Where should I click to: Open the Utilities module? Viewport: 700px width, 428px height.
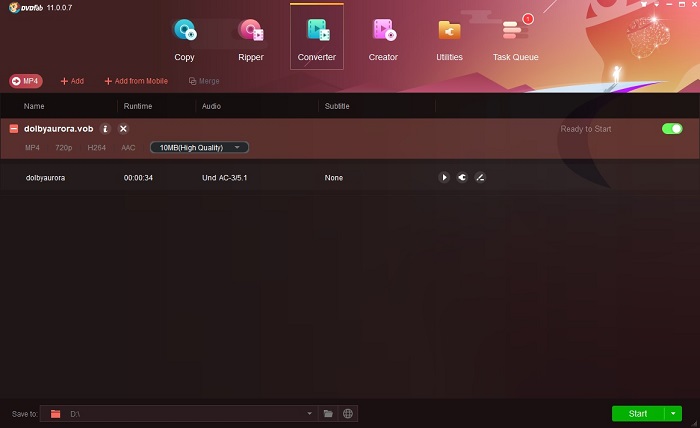(x=449, y=38)
